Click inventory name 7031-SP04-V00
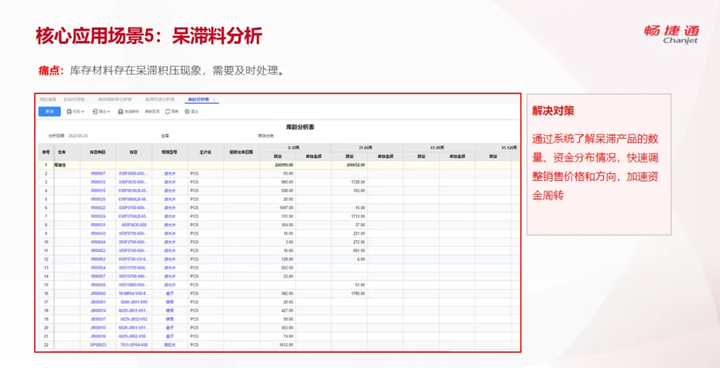Screen dimensions: 720x368 click(x=134, y=345)
